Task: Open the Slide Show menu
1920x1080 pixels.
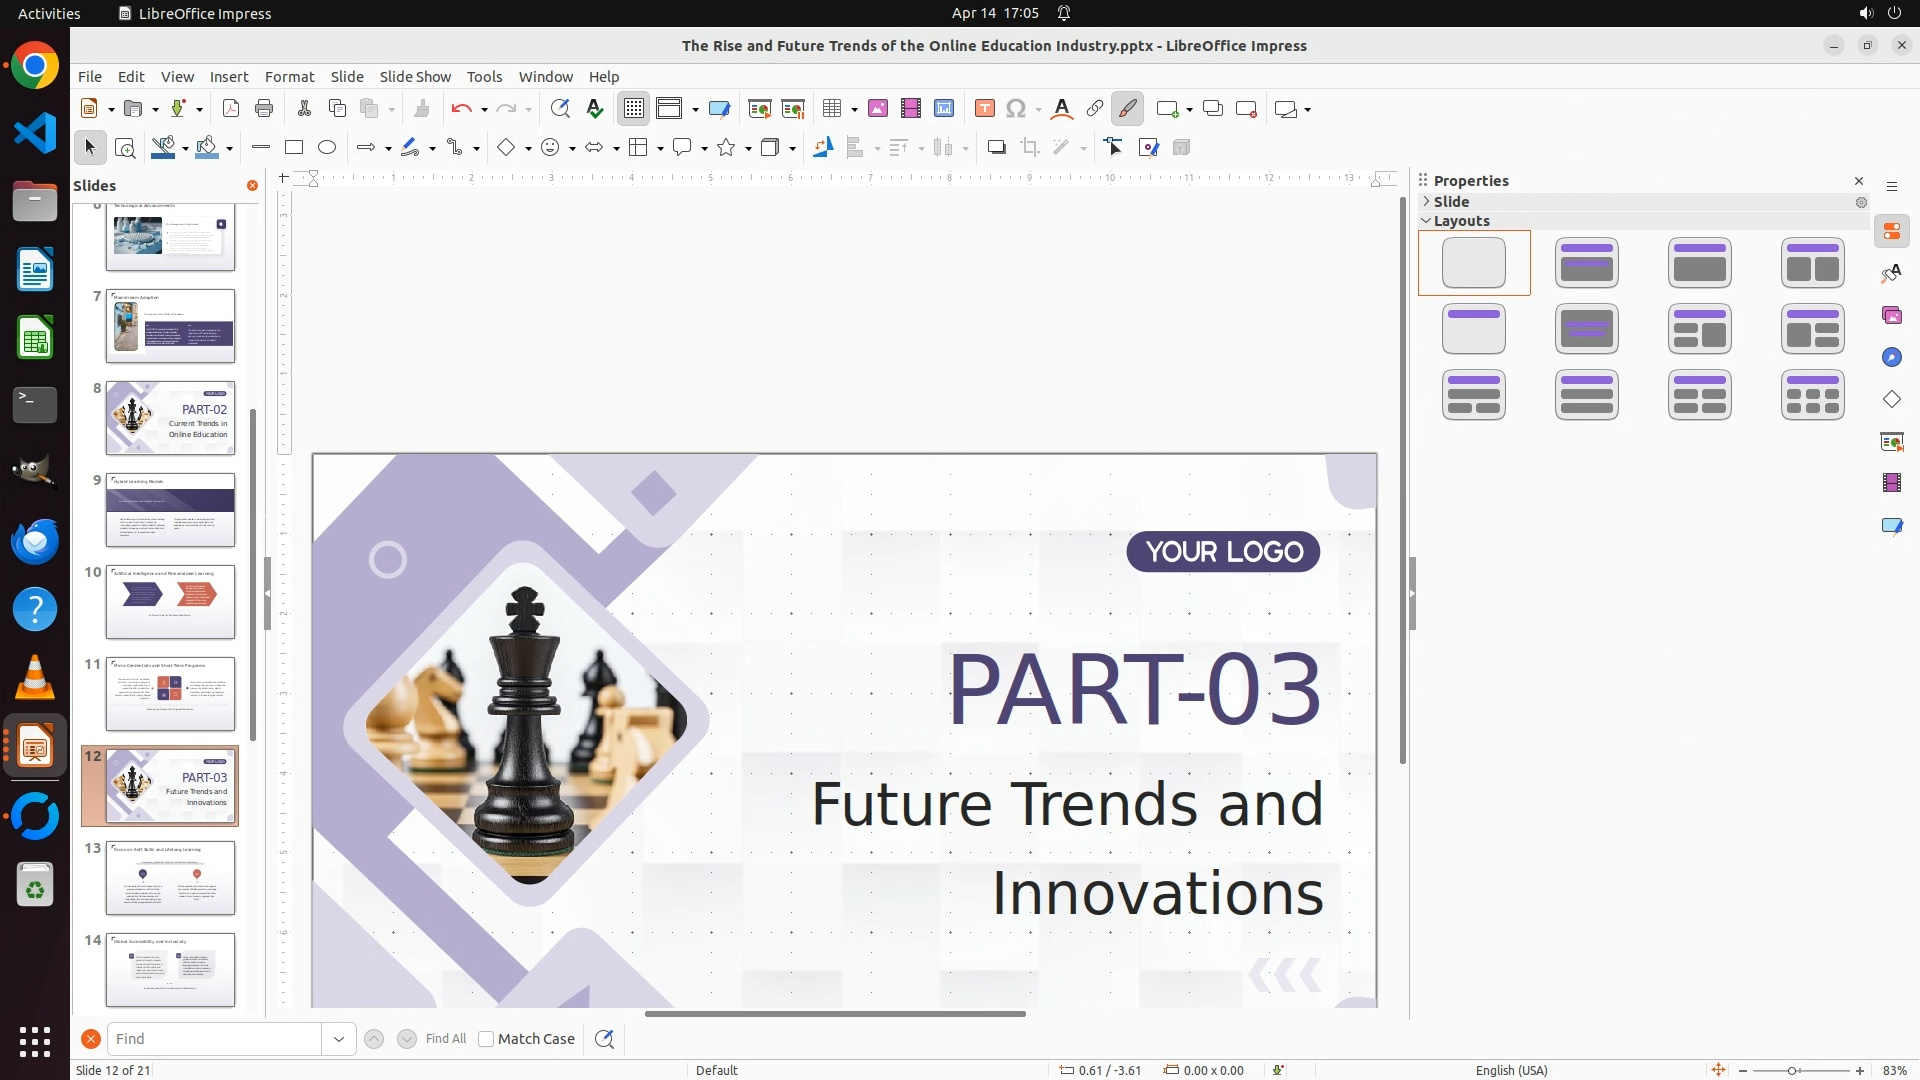Action: pos(415,77)
